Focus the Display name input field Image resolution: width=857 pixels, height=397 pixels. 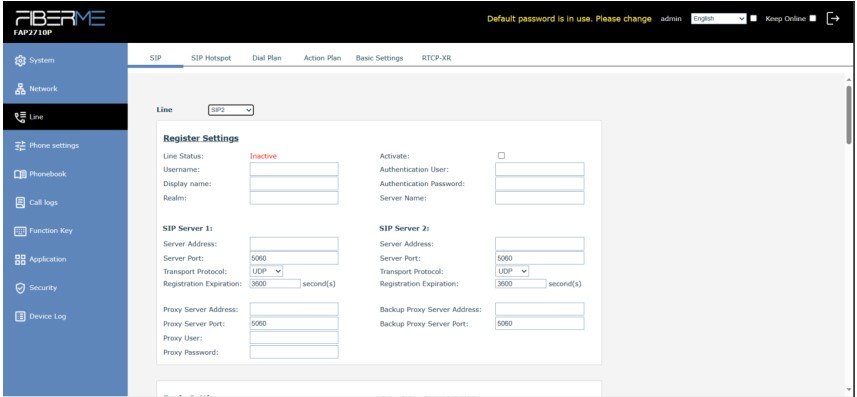click(x=294, y=184)
